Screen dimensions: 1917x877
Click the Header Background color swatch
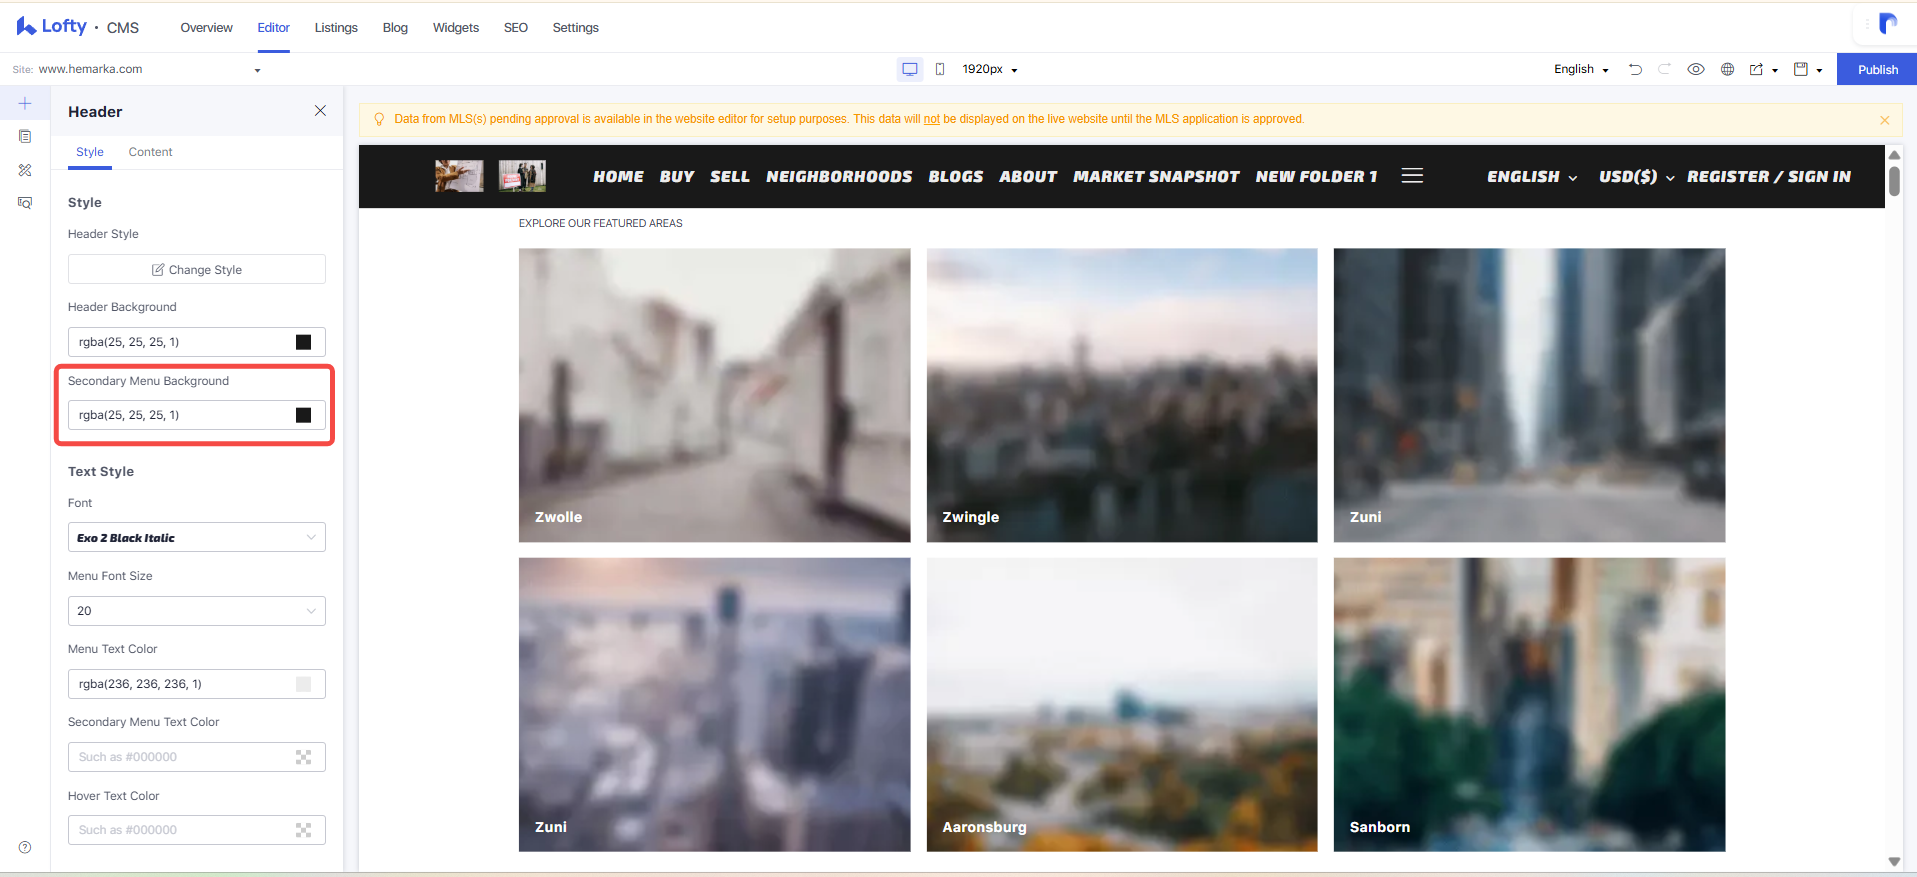click(x=303, y=342)
